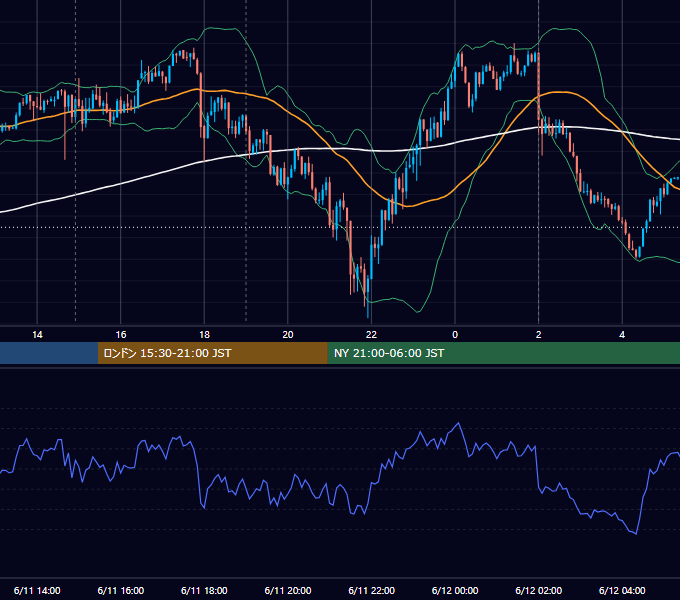Click the '6/12 02:00' date label
The width and height of the screenshot is (680, 600).
click(539, 590)
